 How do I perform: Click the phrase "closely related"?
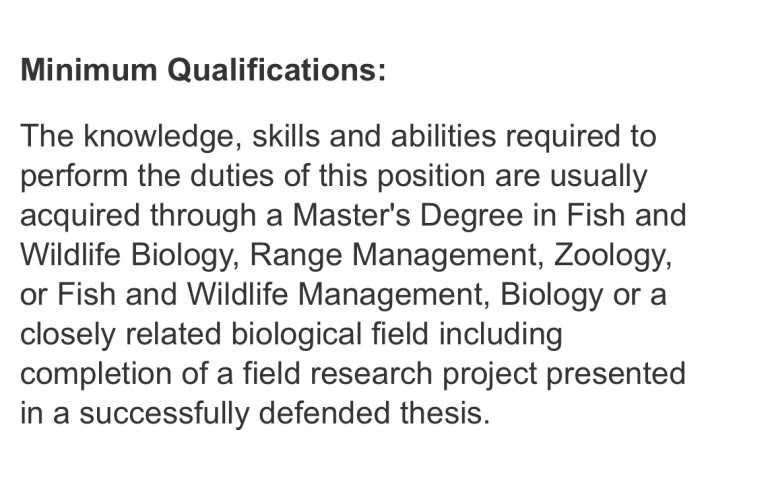point(121,334)
